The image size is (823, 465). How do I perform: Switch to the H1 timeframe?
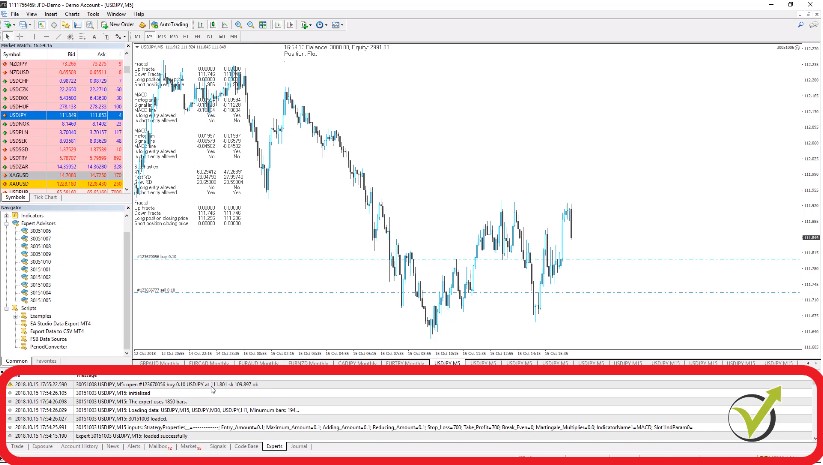(186, 37)
